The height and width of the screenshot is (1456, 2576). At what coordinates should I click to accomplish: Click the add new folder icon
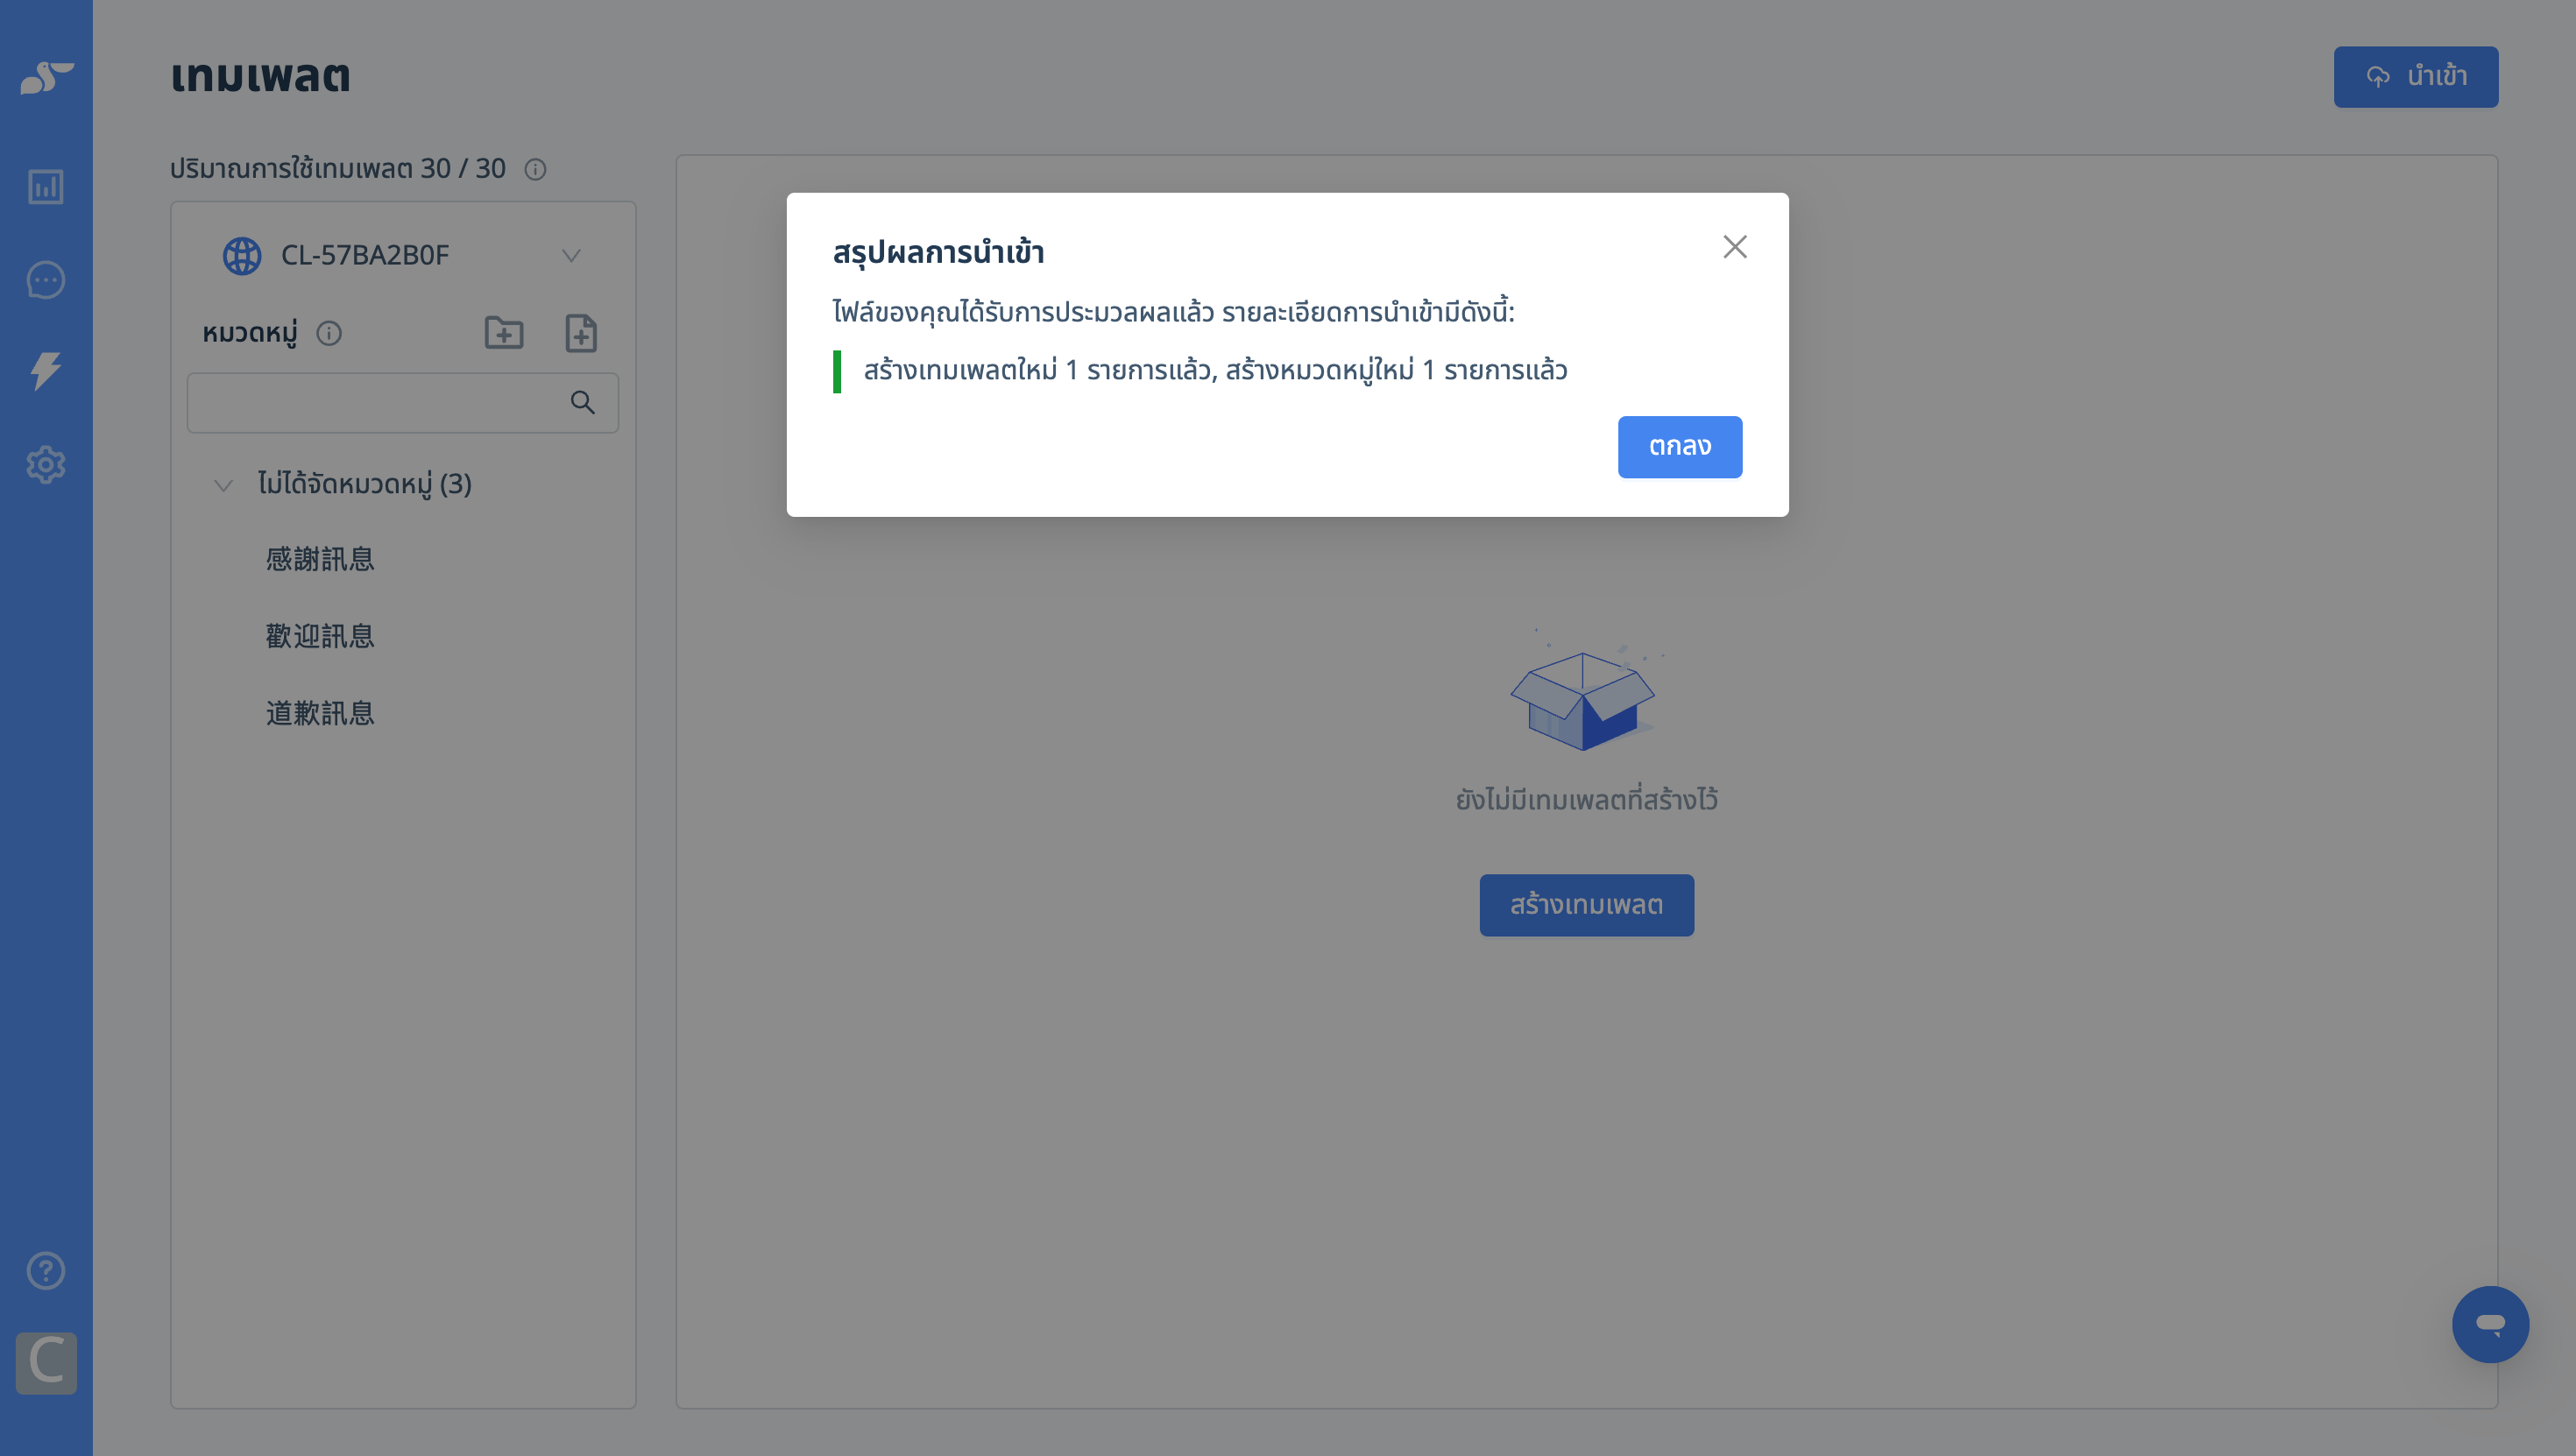pyautogui.click(x=504, y=333)
